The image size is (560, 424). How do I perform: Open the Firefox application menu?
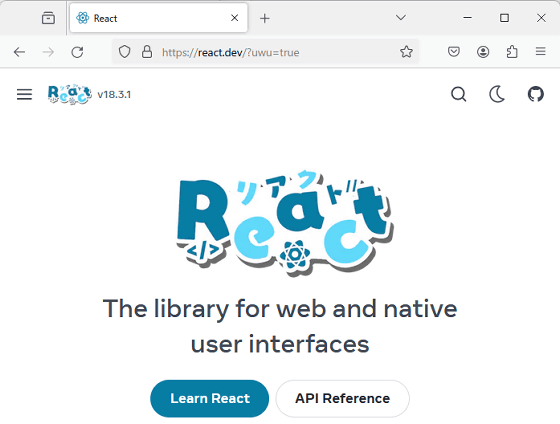coord(540,52)
